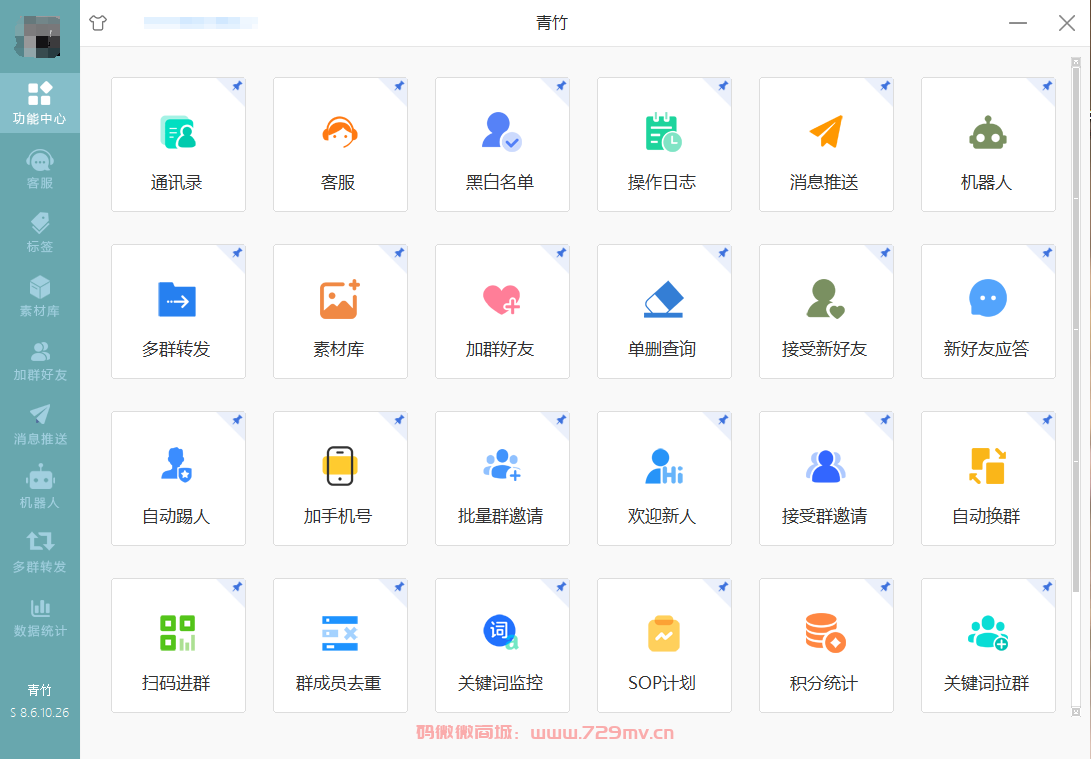Open the SOP计划 planner
Image resolution: width=1091 pixels, height=759 pixels.
tap(664, 645)
